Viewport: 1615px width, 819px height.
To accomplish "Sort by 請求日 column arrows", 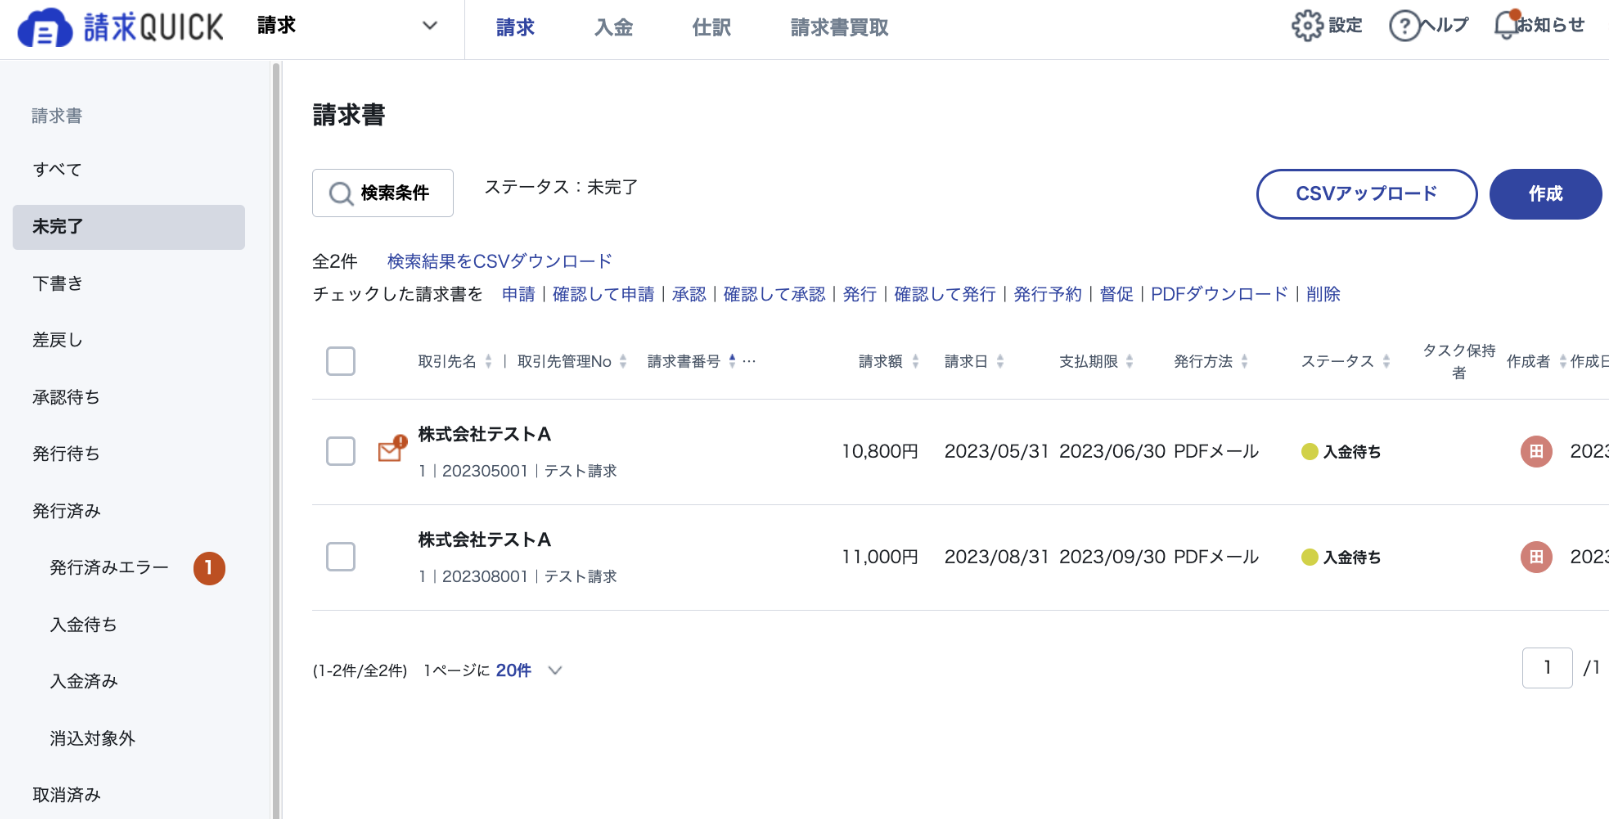I will coord(1000,361).
